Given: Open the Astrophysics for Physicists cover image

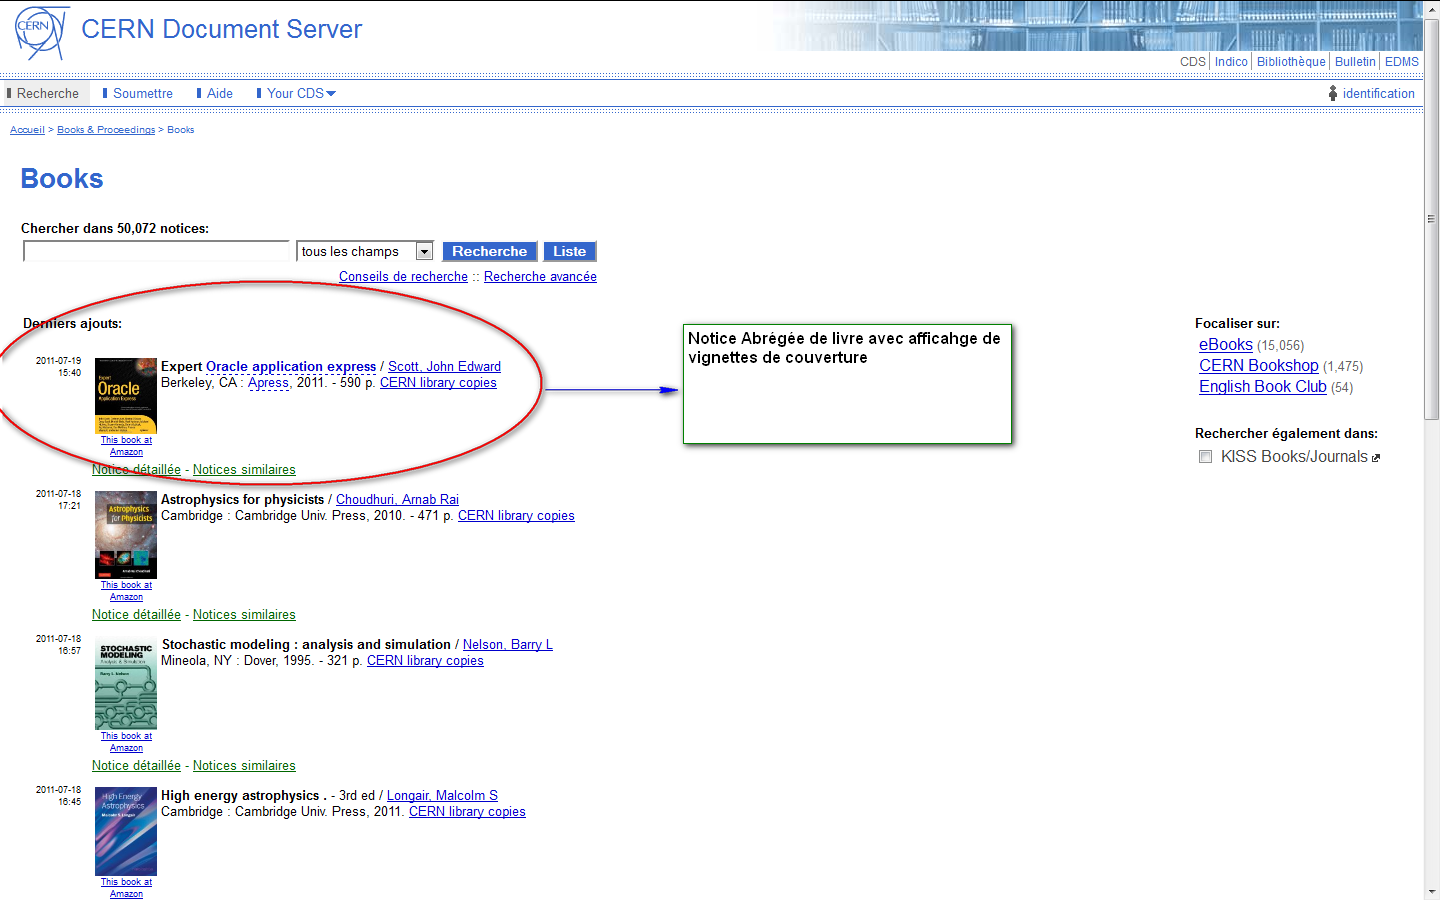Looking at the screenshot, I should pos(126,535).
